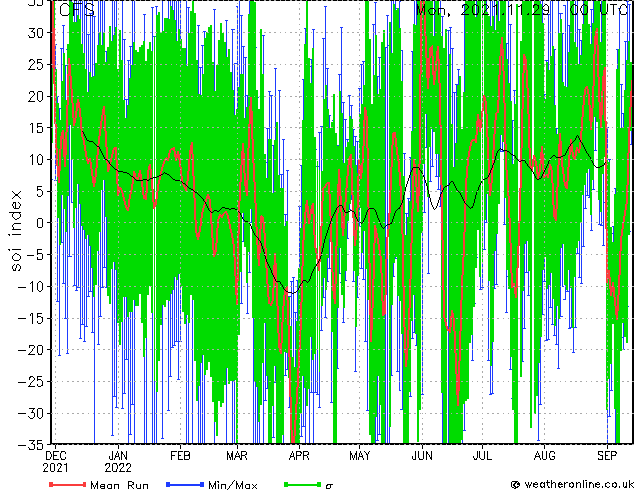Click the SEP x-axis label
634x490 pixels.
click(x=607, y=456)
